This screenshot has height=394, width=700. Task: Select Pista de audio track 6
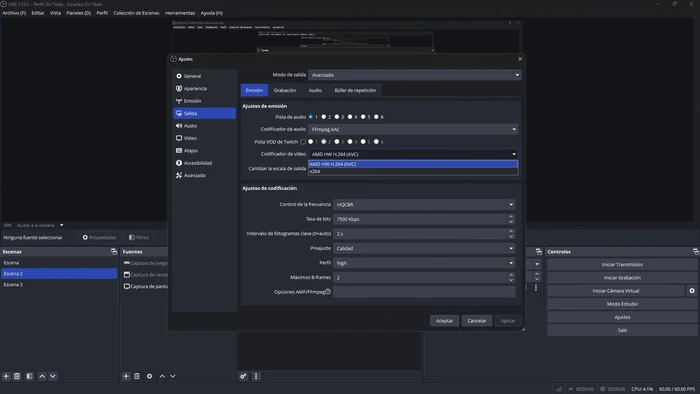[x=376, y=117]
